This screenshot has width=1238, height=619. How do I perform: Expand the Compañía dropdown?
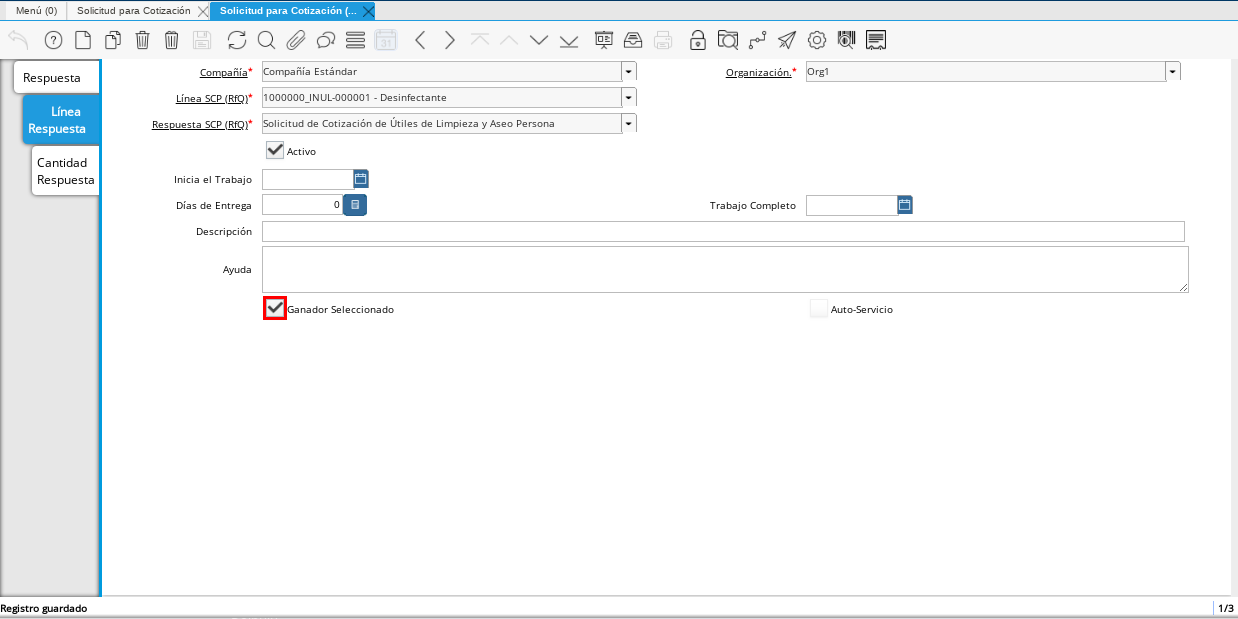click(628, 72)
